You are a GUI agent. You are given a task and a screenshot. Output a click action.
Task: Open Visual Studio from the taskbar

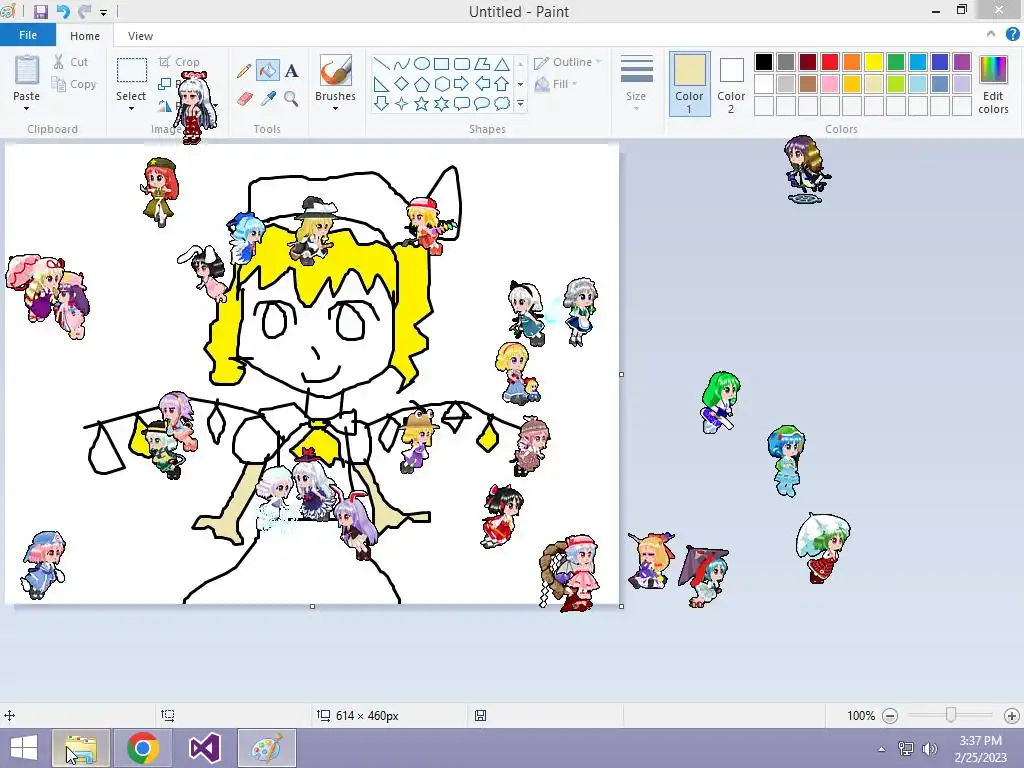(x=205, y=748)
